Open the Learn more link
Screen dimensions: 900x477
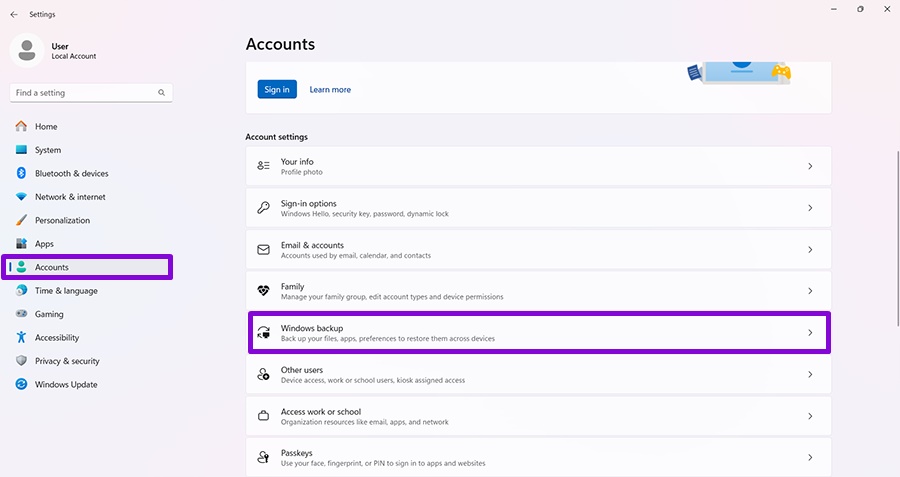(330, 90)
